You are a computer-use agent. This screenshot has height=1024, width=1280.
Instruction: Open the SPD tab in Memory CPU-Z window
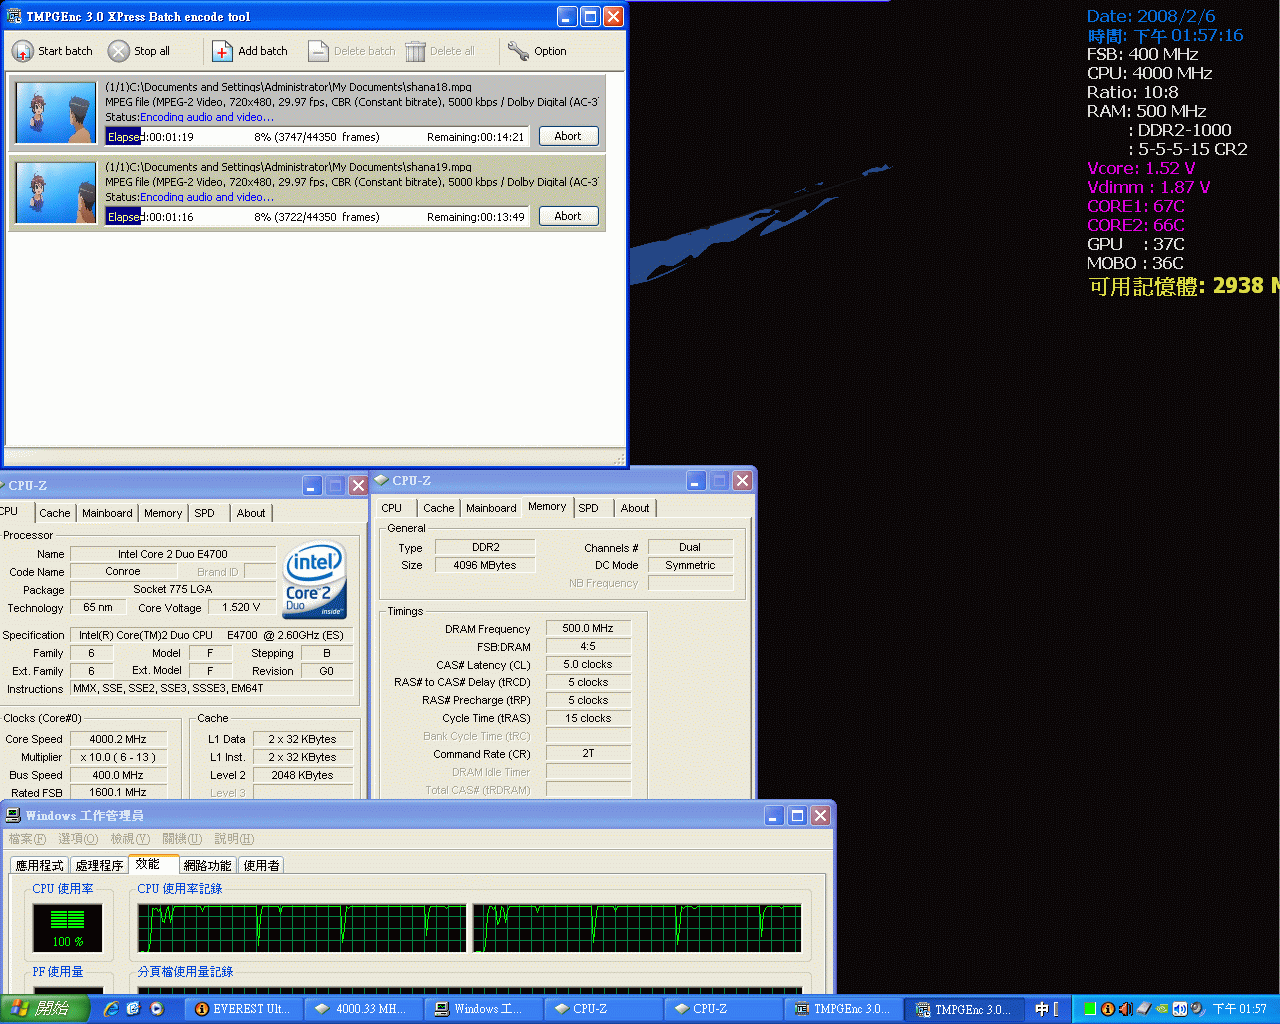[x=588, y=508]
